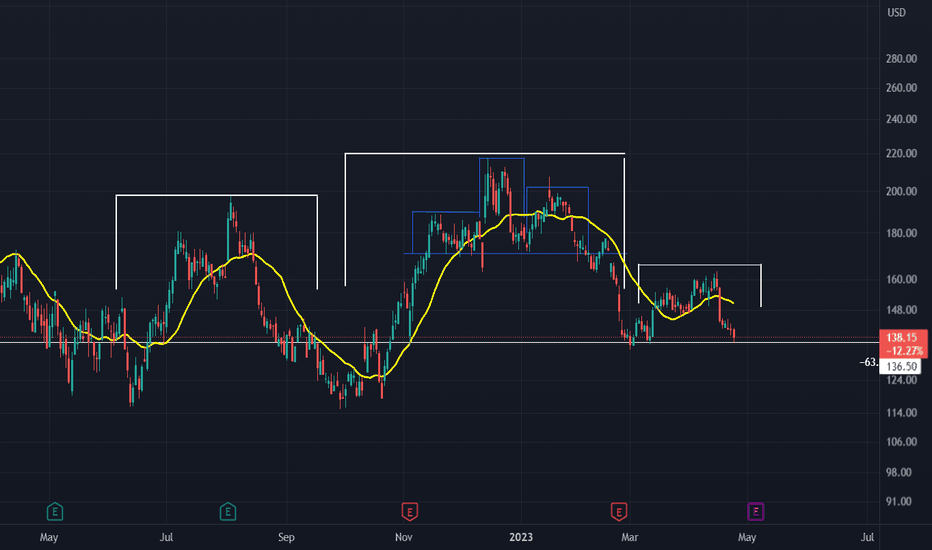The image size is (932, 550).
Task: Click the Jul label at time axis end
Action: (x=867, y=538)
